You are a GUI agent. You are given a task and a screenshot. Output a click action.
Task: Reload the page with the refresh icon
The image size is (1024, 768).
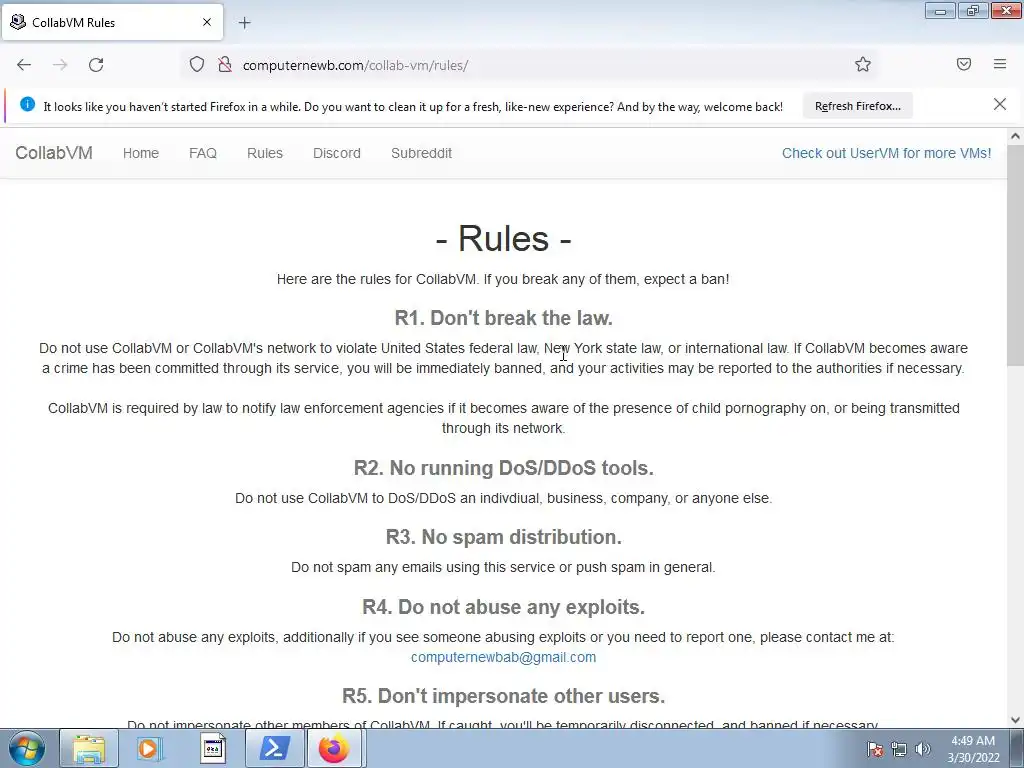[96, 65]
